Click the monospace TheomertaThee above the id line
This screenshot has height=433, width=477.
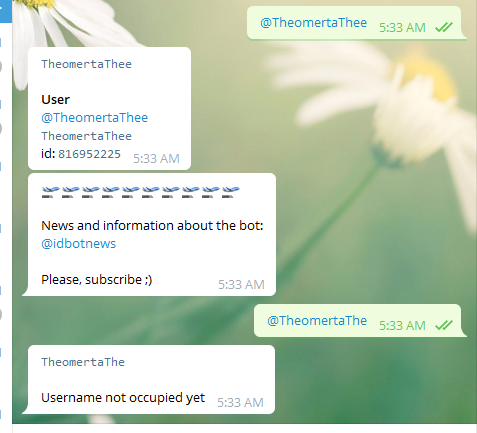coord(87,136)
